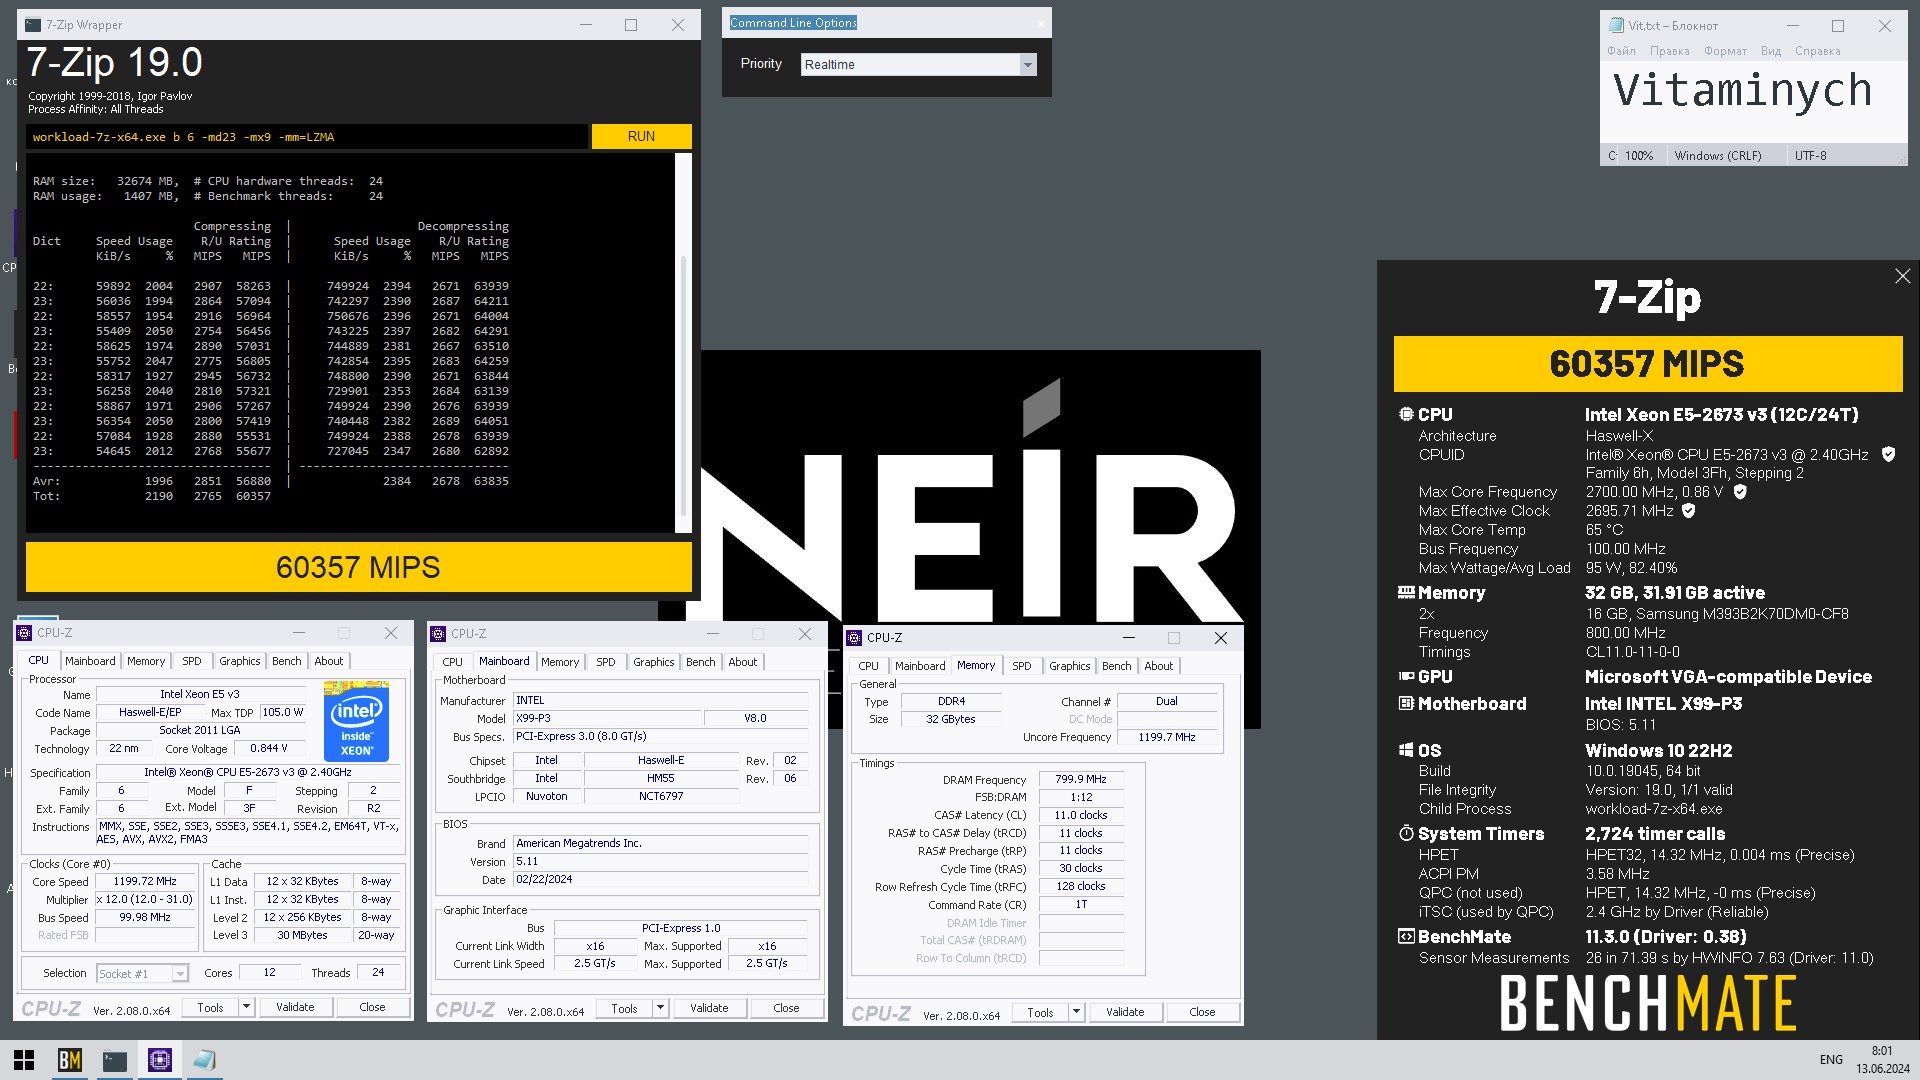Open the Socket #1 selection dropdown
1920x1080 pixels.
180,974
